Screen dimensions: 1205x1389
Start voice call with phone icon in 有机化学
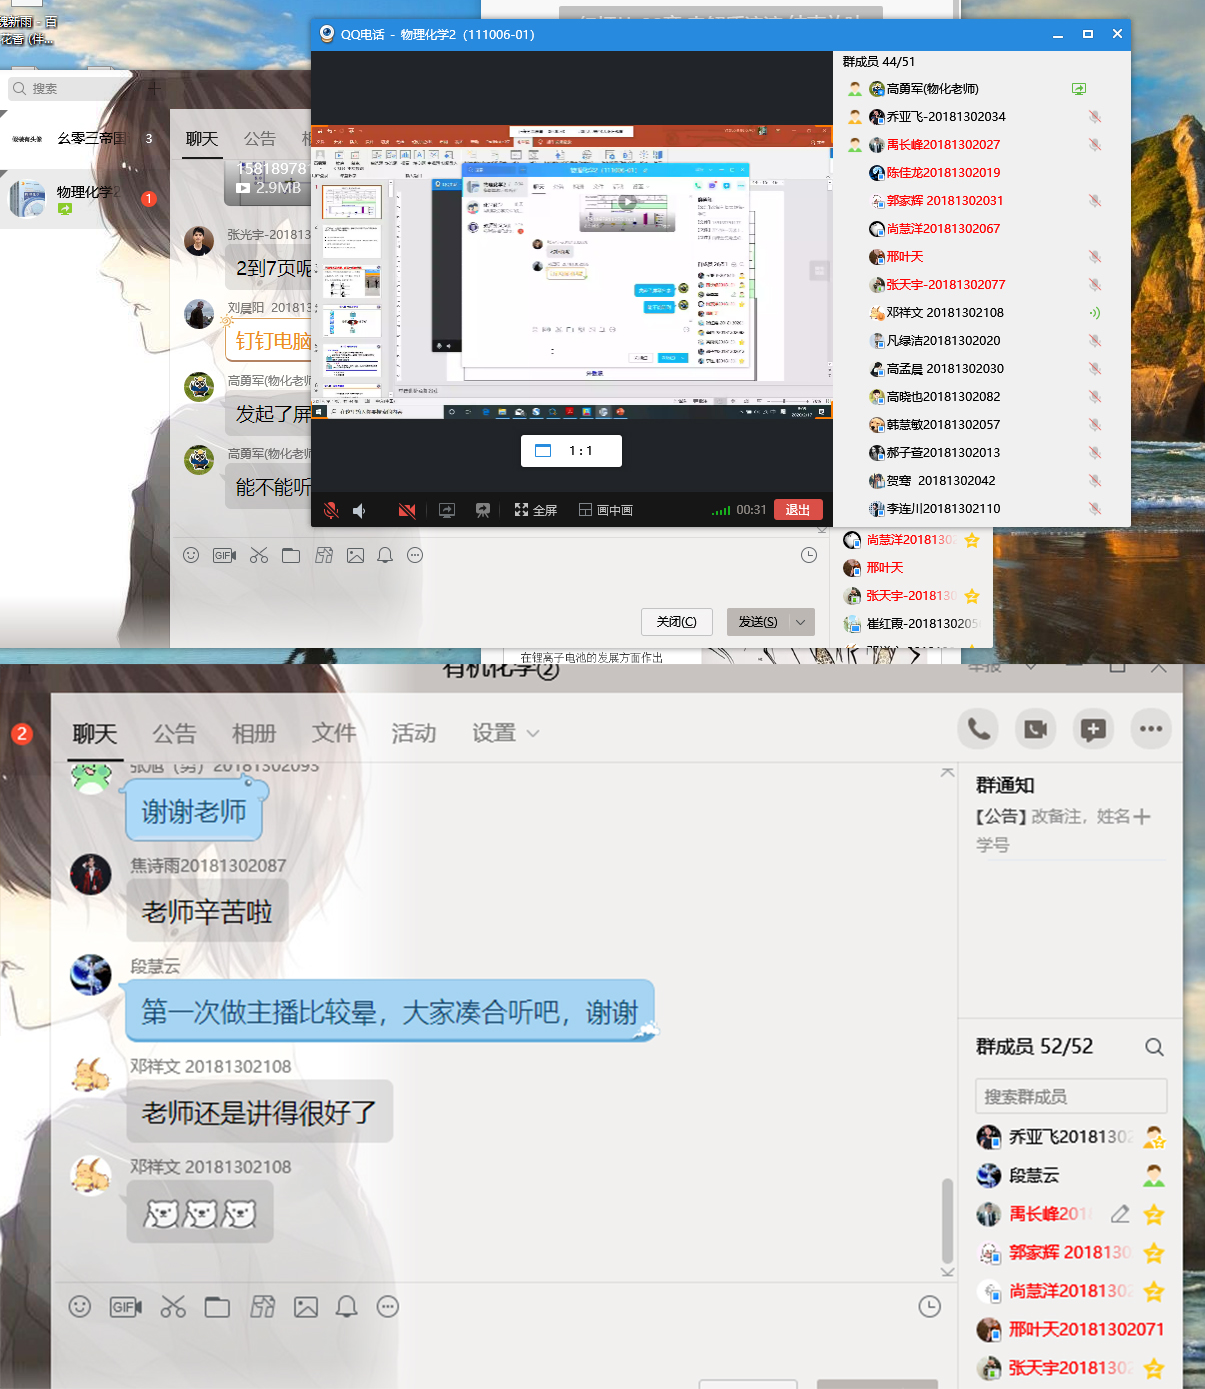978,729
